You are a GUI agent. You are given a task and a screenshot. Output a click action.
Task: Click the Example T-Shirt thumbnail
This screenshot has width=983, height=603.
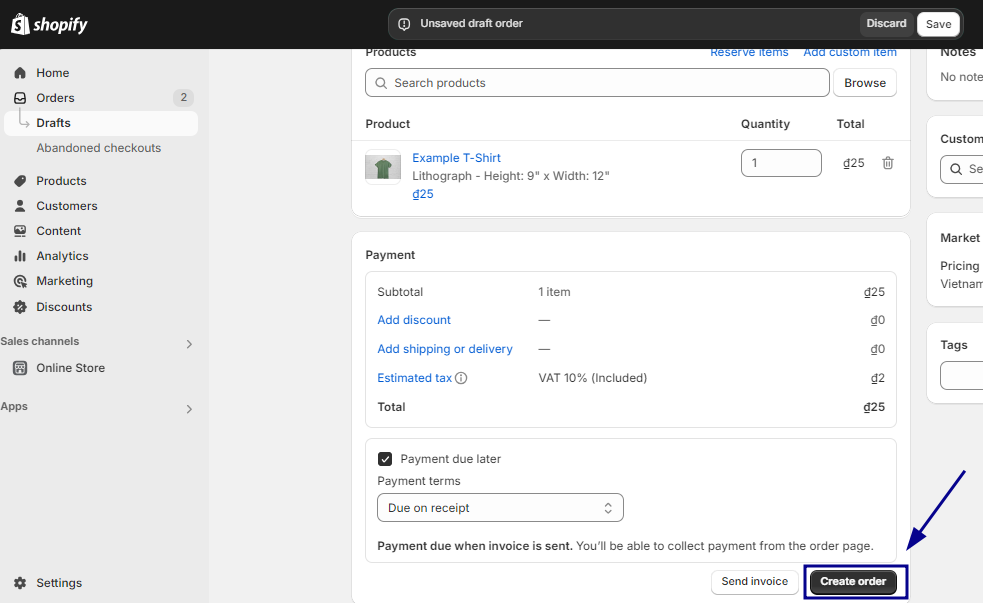[383, 167]
